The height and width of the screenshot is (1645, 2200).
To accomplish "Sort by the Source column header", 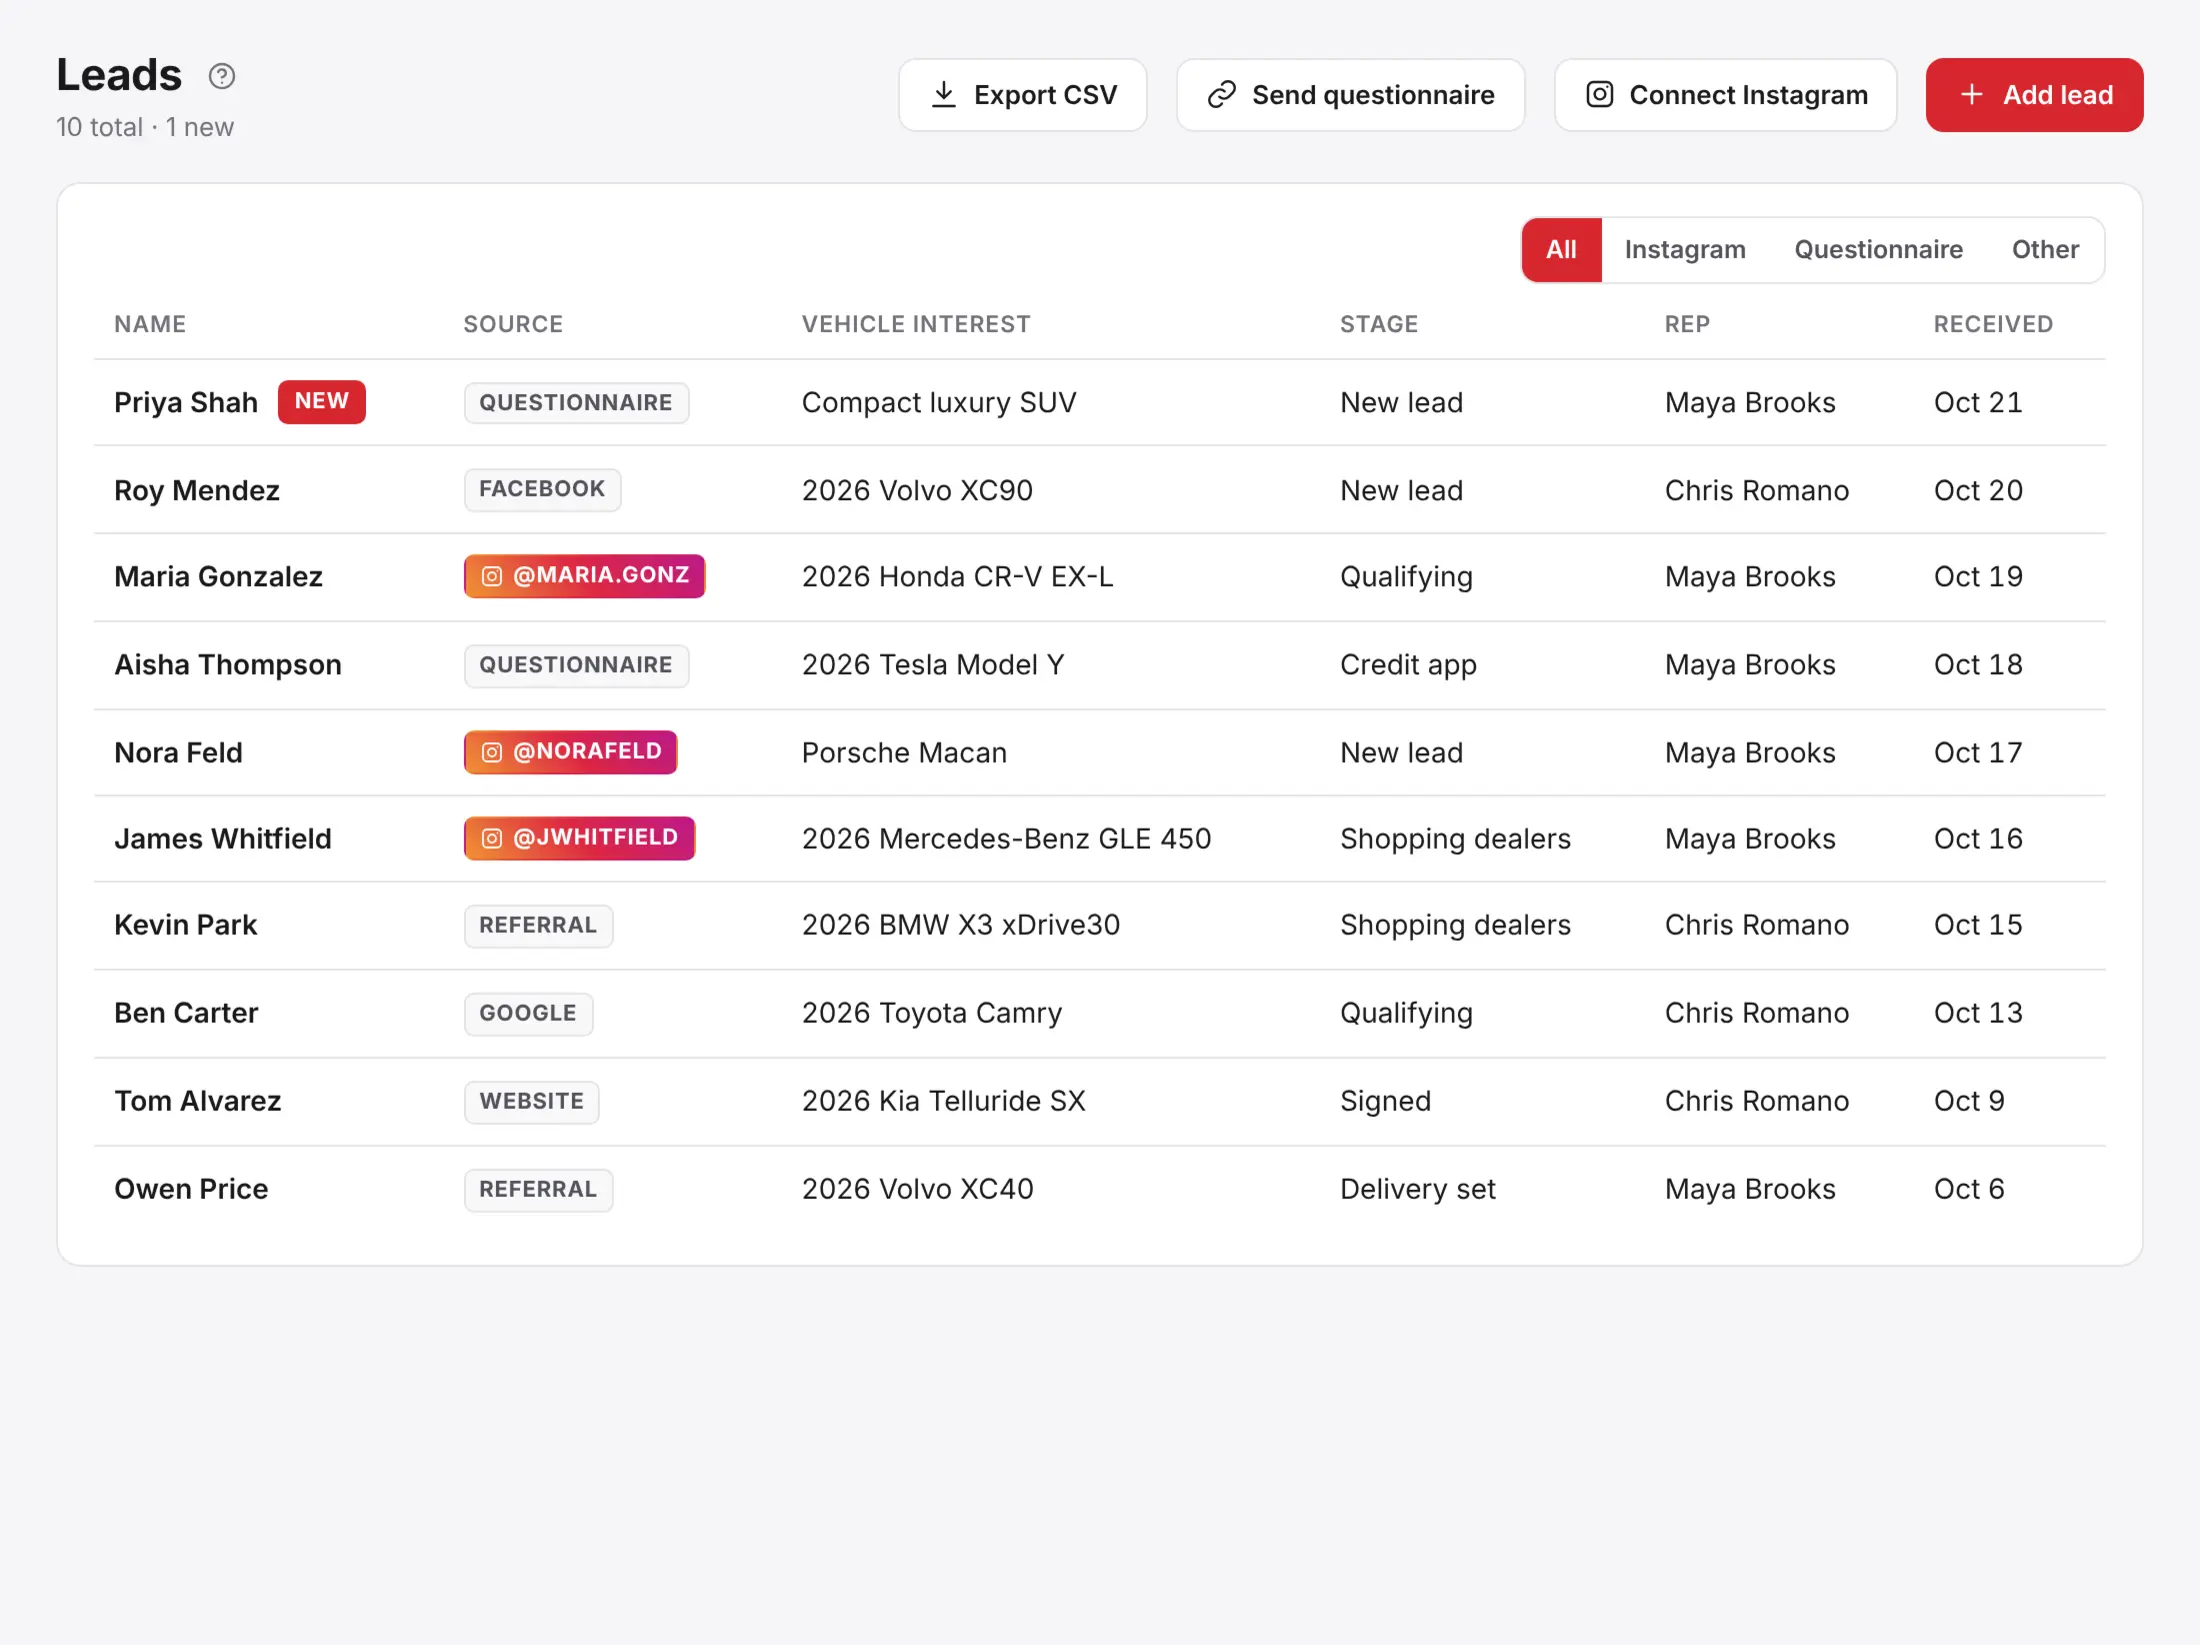I will [513, 324].
